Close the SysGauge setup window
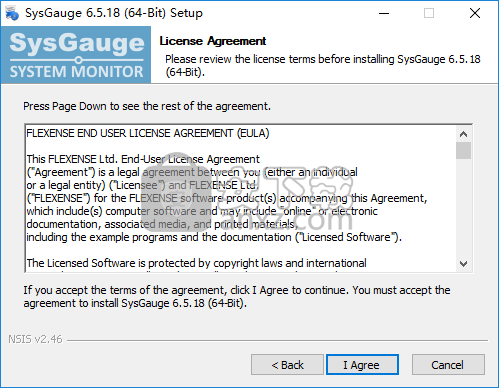 click(475, 13)
